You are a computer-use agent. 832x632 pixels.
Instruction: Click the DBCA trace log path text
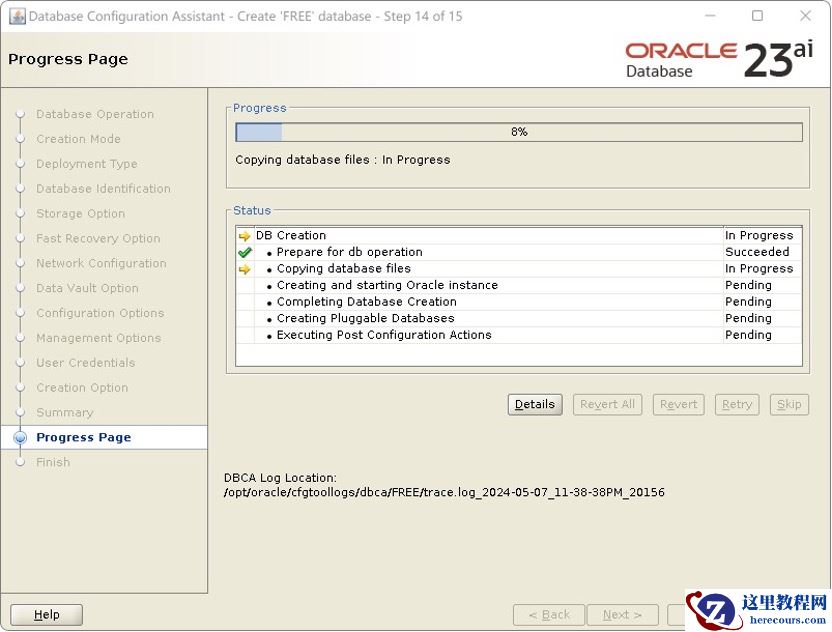[444, 492]
